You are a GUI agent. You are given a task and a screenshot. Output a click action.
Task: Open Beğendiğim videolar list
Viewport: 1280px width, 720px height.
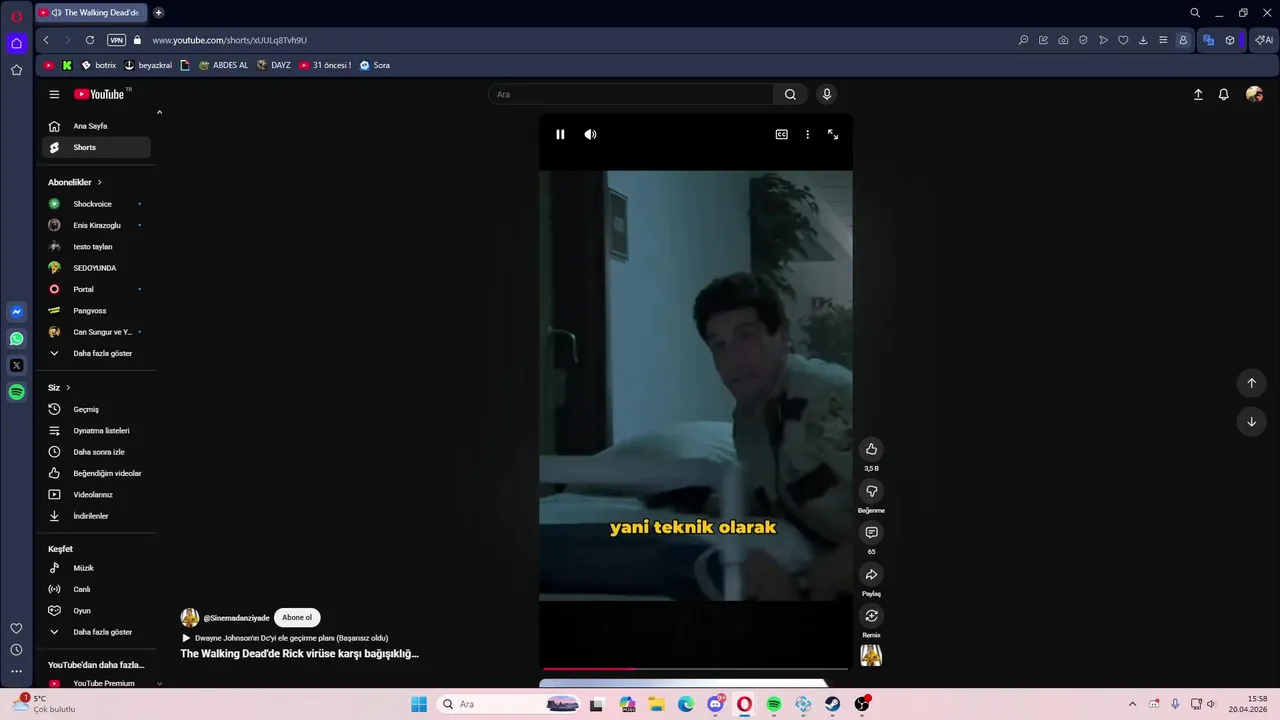[96, 473]
